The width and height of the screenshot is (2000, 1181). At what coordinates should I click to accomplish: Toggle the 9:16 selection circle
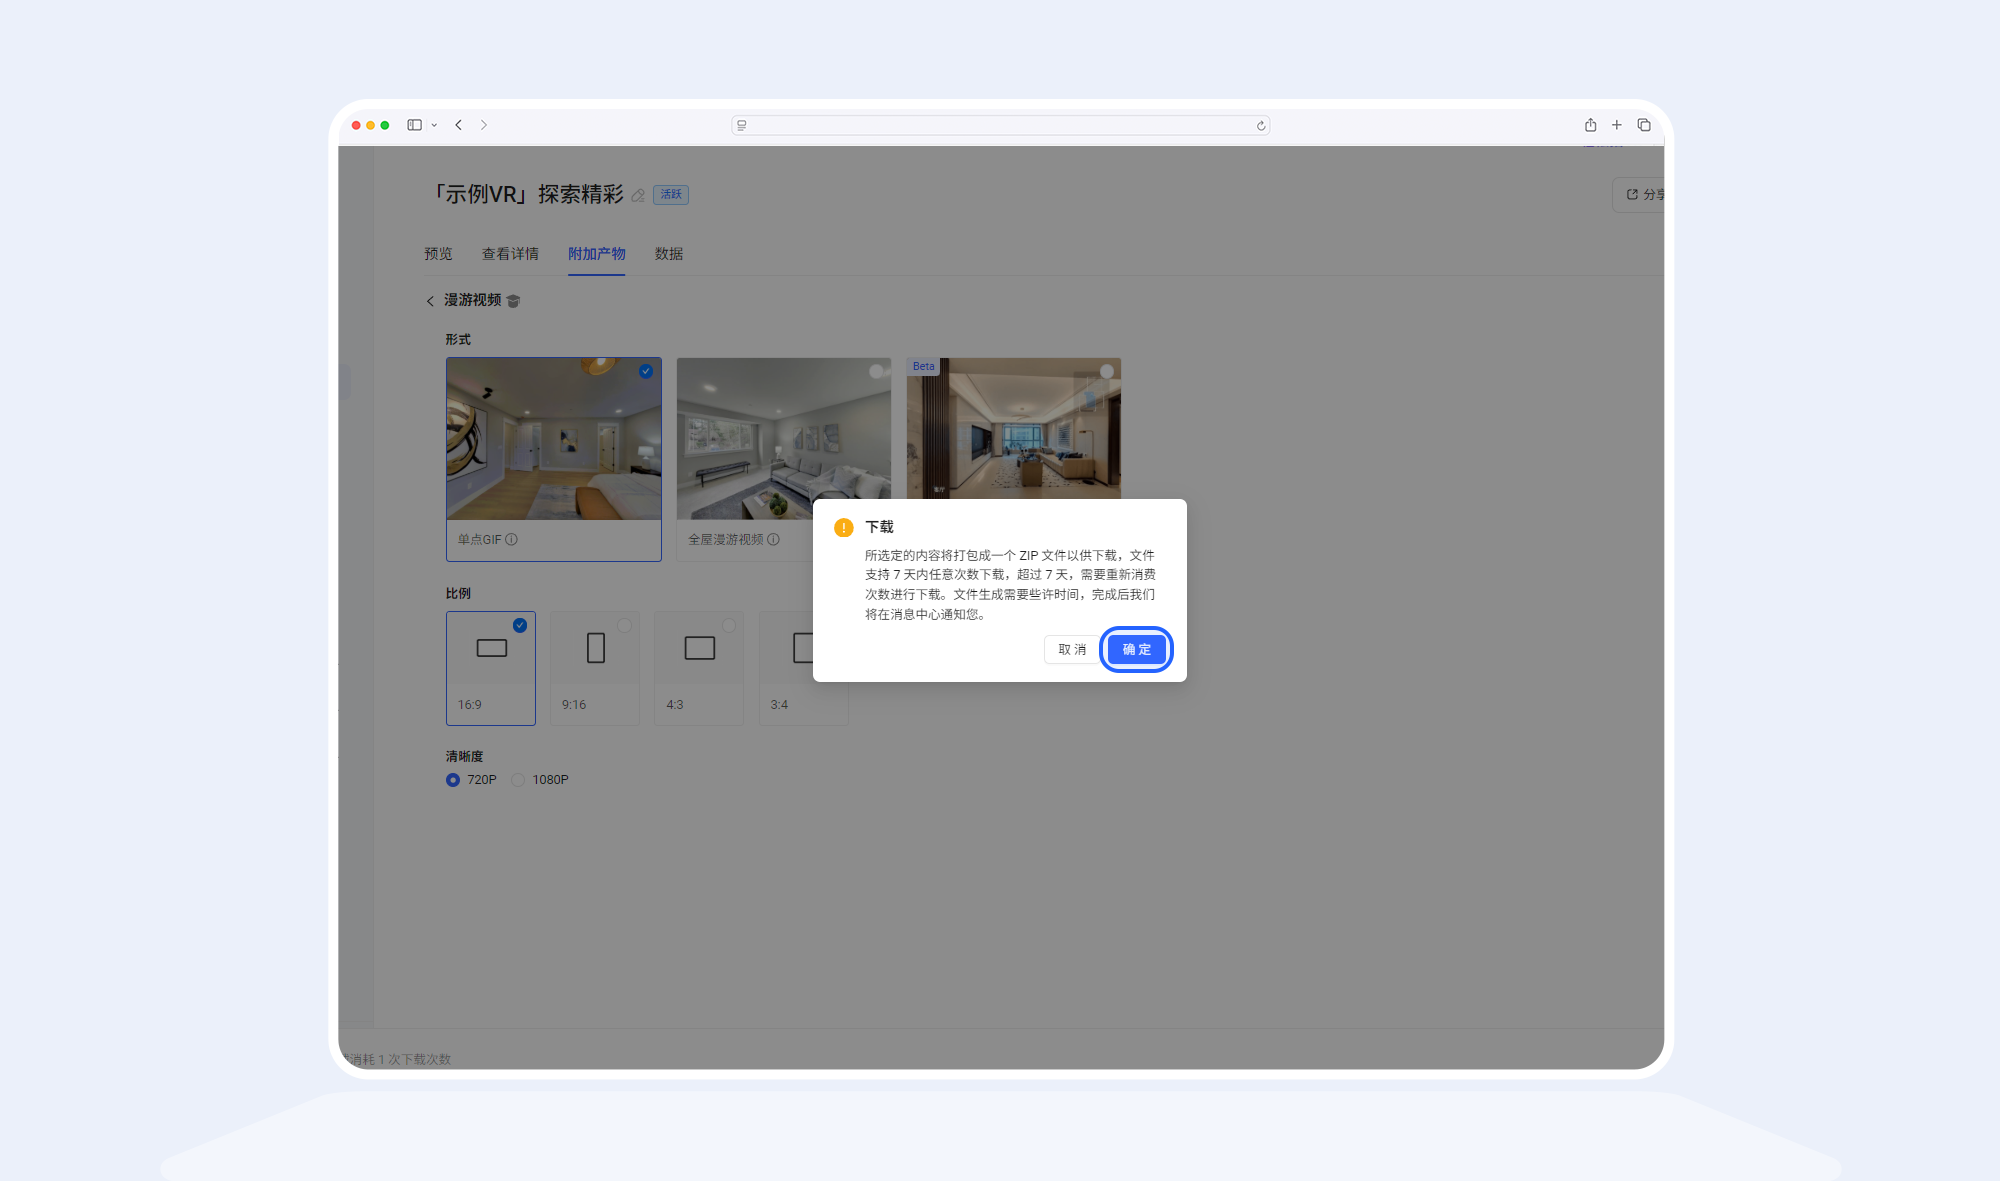(x=624, y=625)
